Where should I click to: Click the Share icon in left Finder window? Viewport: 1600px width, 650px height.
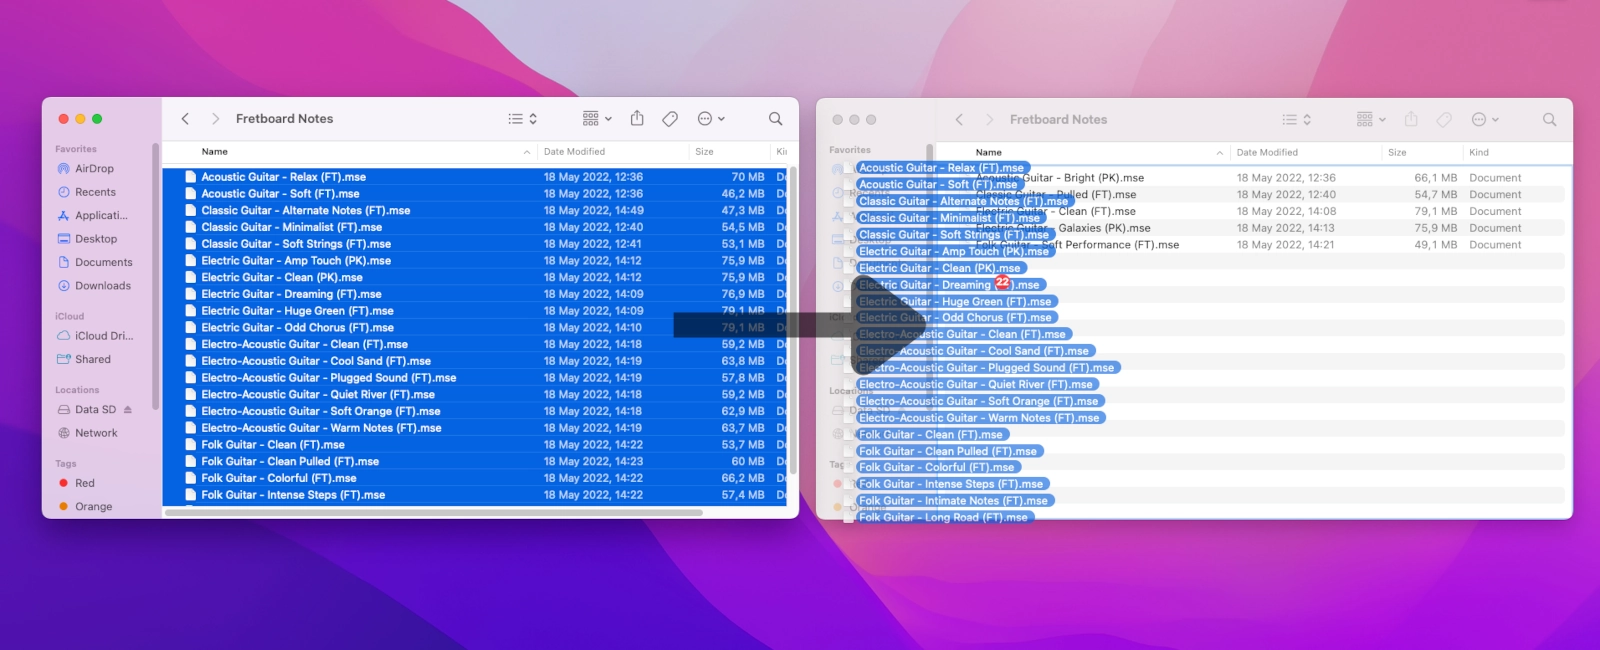(x=637, y=119)
